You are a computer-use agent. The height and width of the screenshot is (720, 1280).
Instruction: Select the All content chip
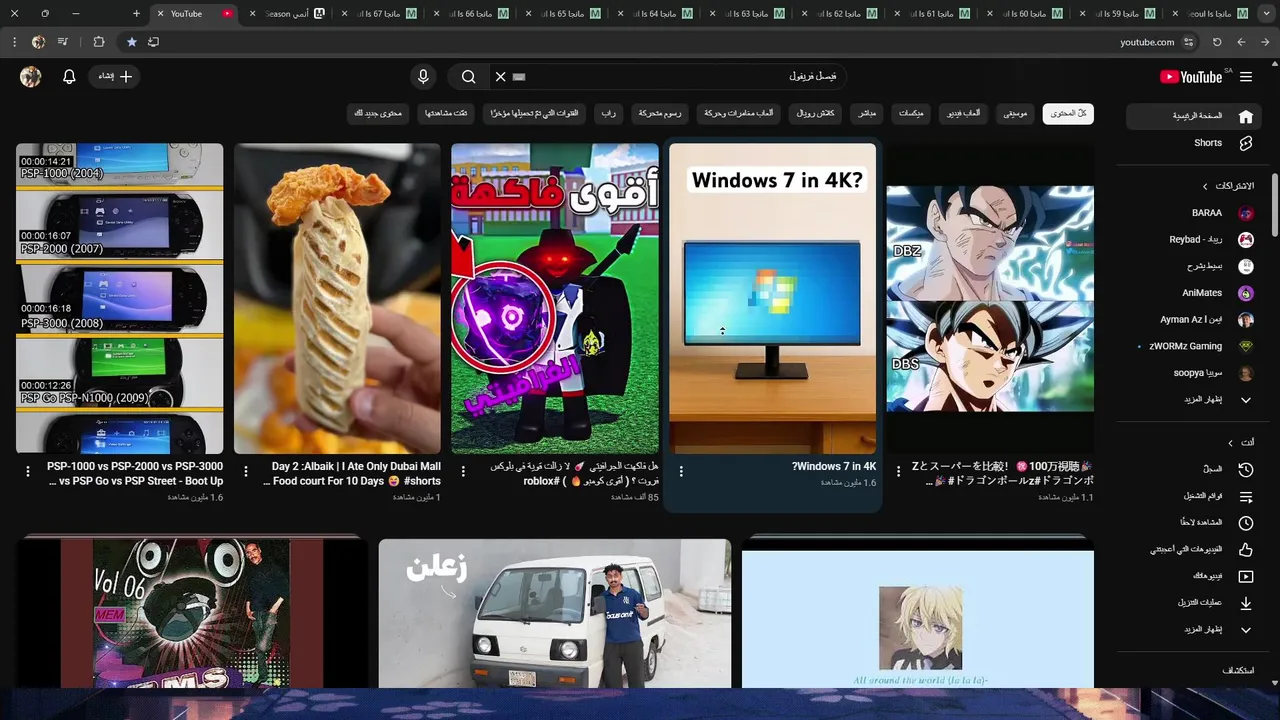click(1068, 114)
